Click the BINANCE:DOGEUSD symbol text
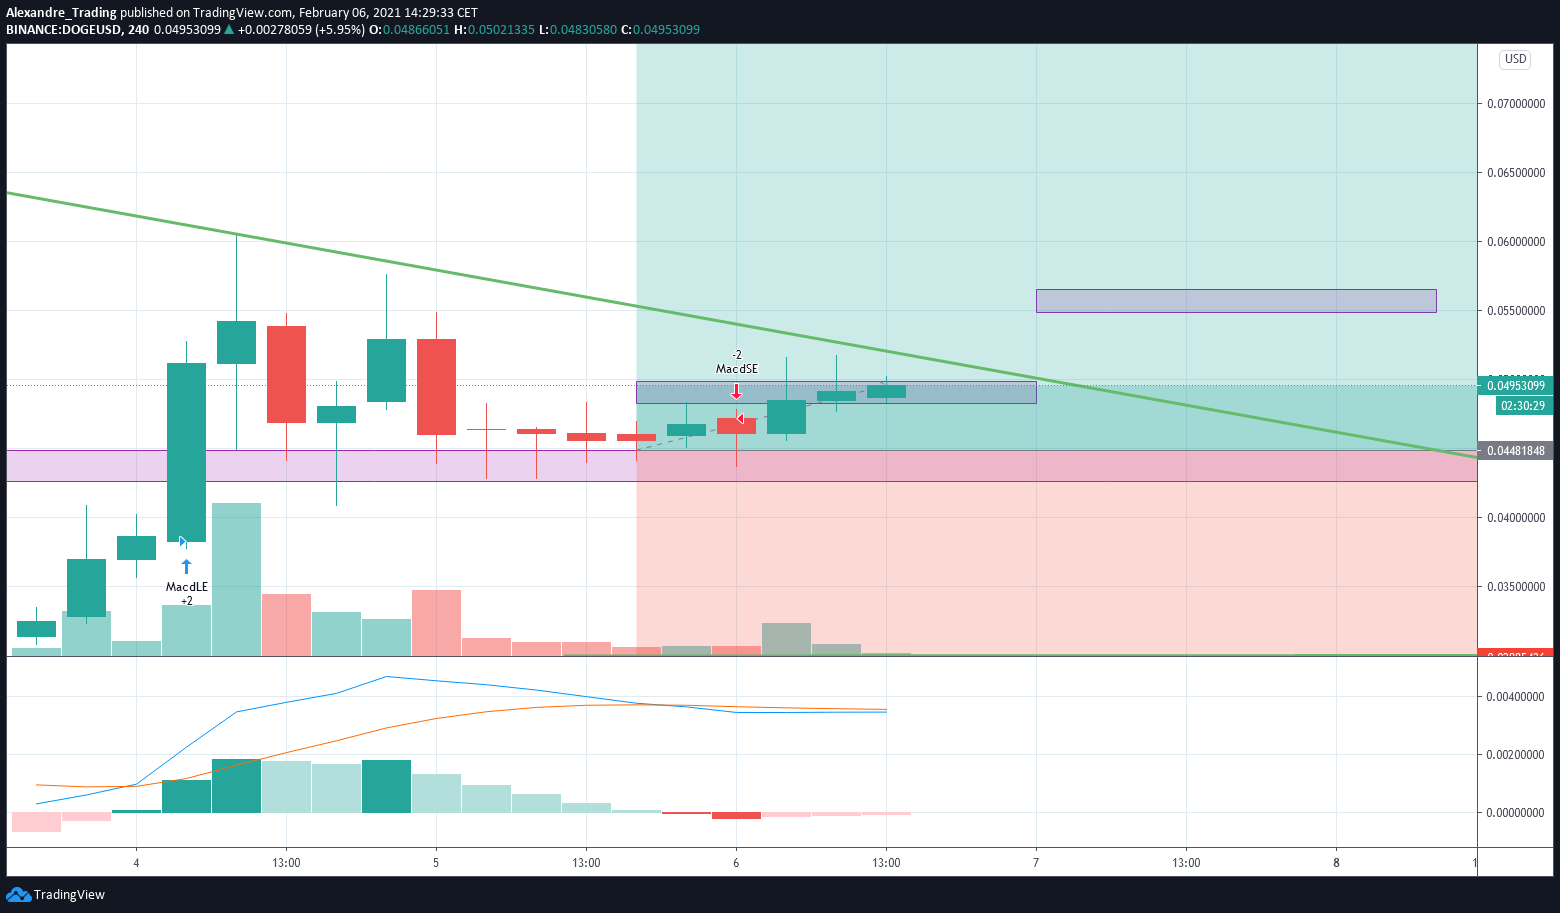 64,30
